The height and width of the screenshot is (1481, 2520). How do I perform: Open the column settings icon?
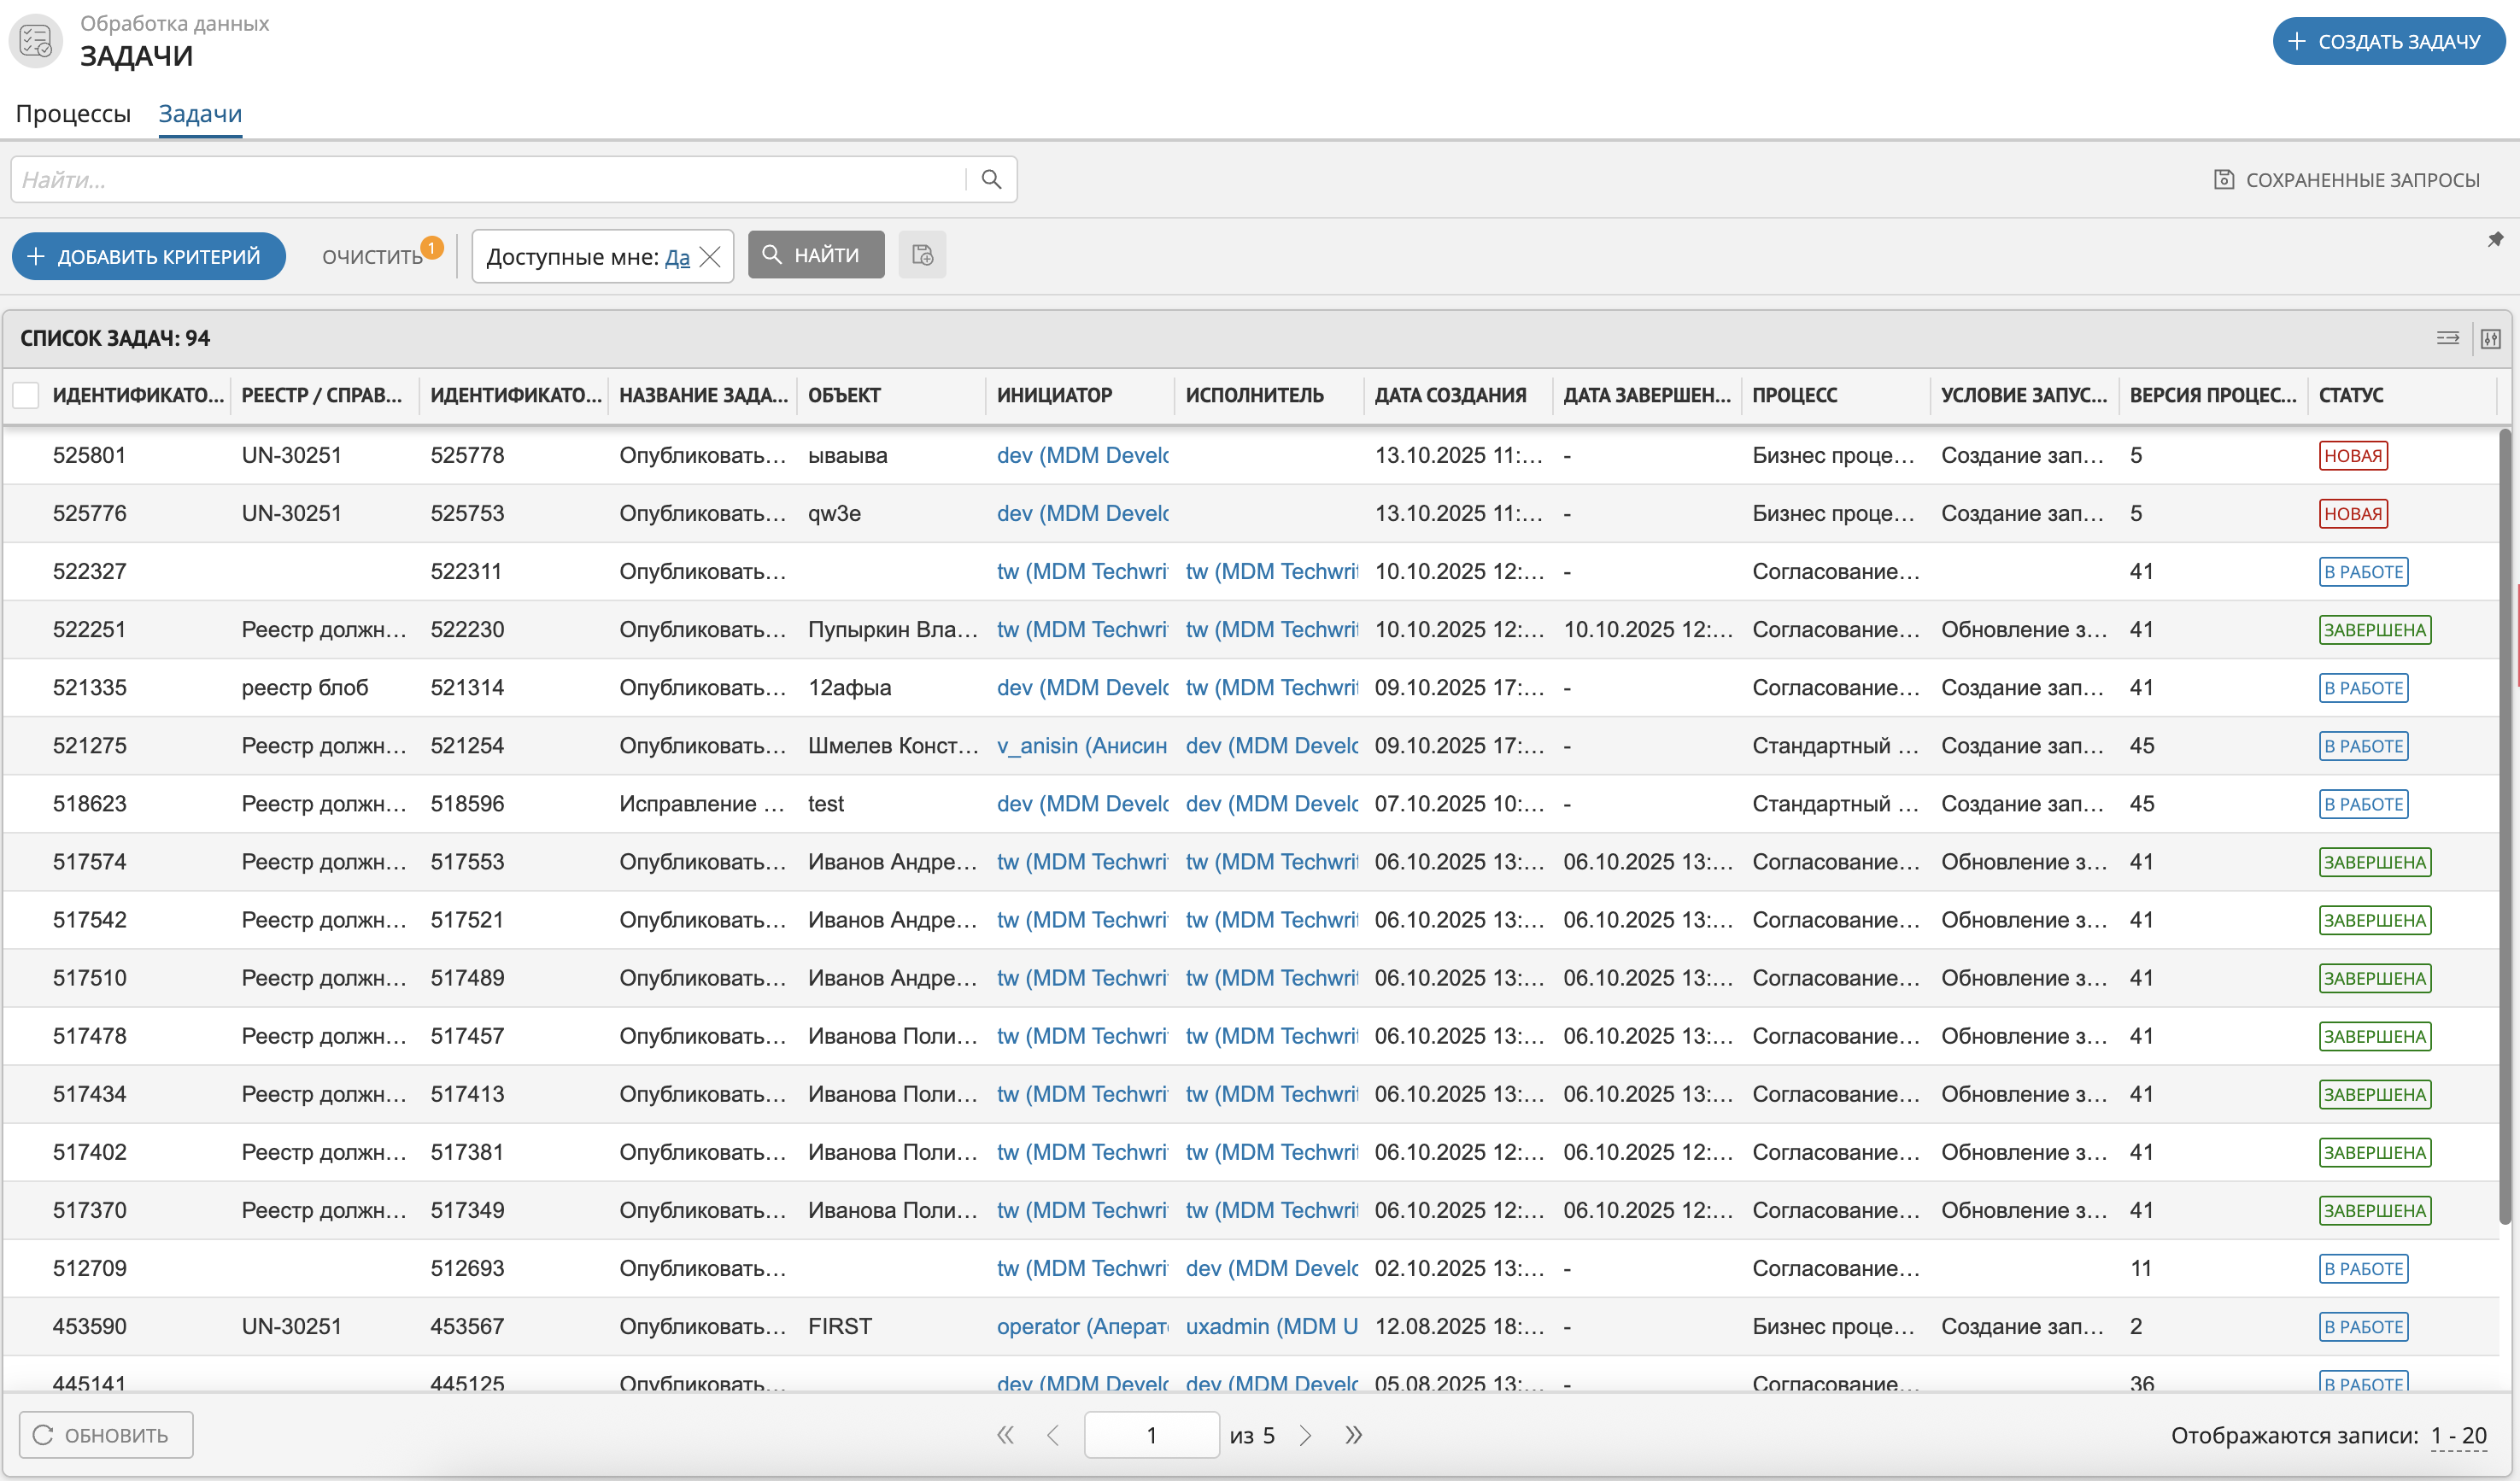[x=2490, y=338]
